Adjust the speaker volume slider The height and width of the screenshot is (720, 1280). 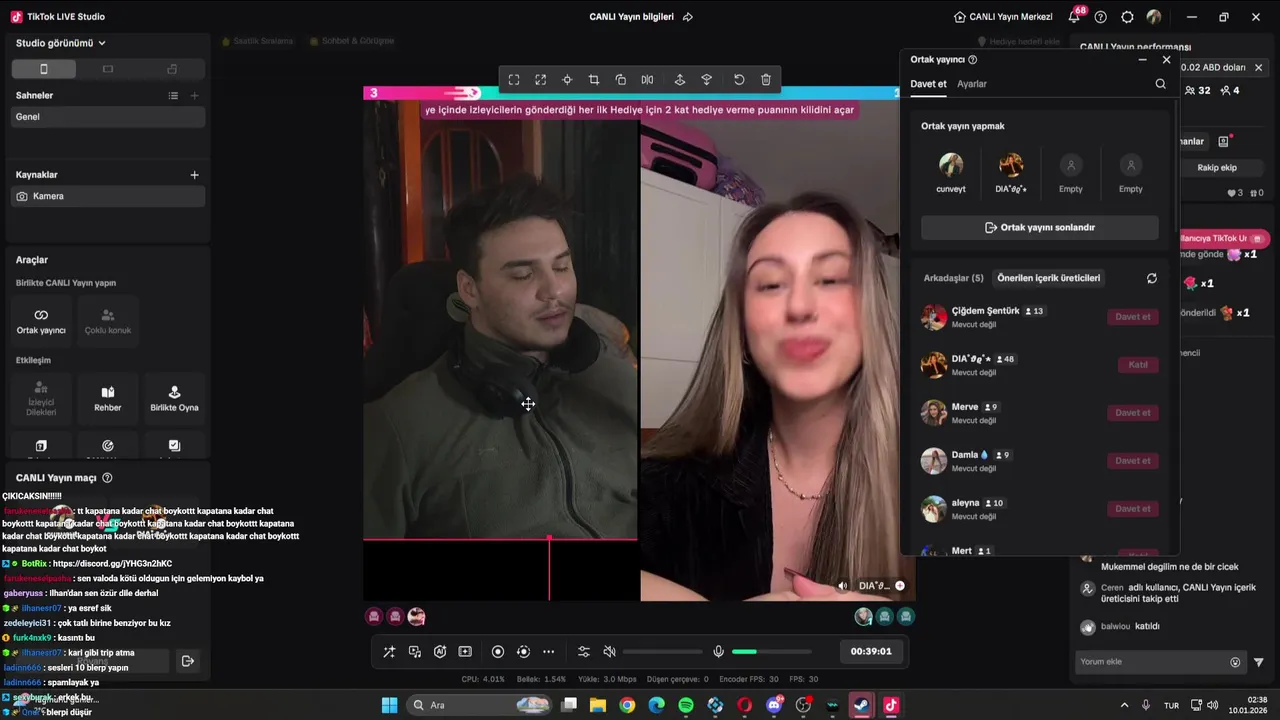click(x=662, y=652)
